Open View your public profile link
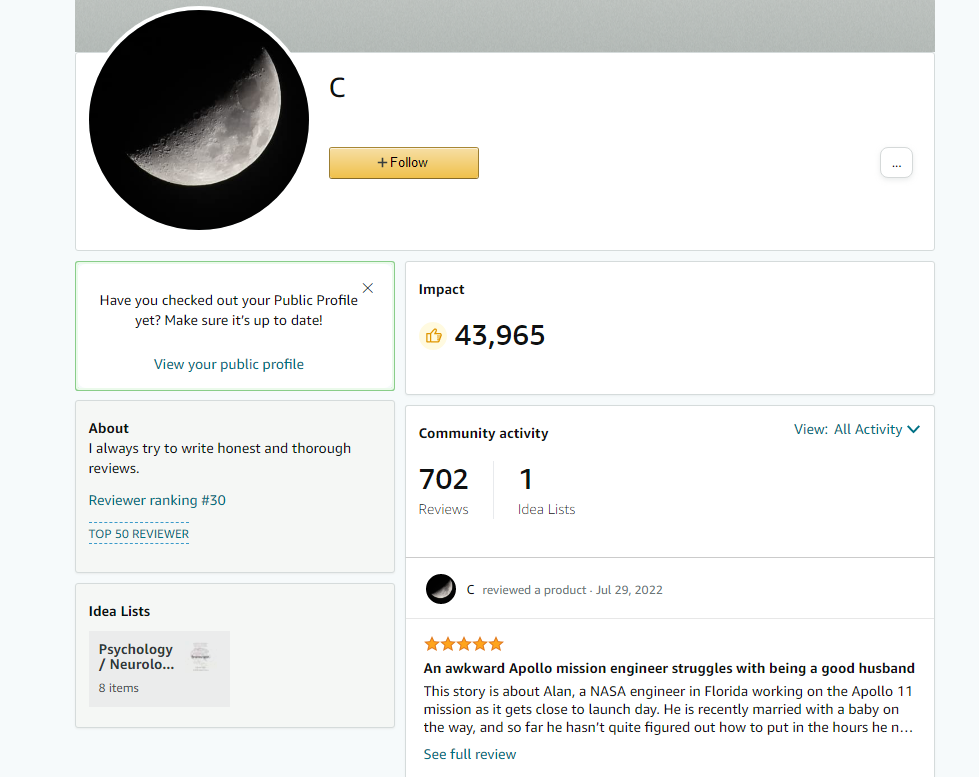The width and height of the screenshot is (979, 777). click(x=229, y=364)
